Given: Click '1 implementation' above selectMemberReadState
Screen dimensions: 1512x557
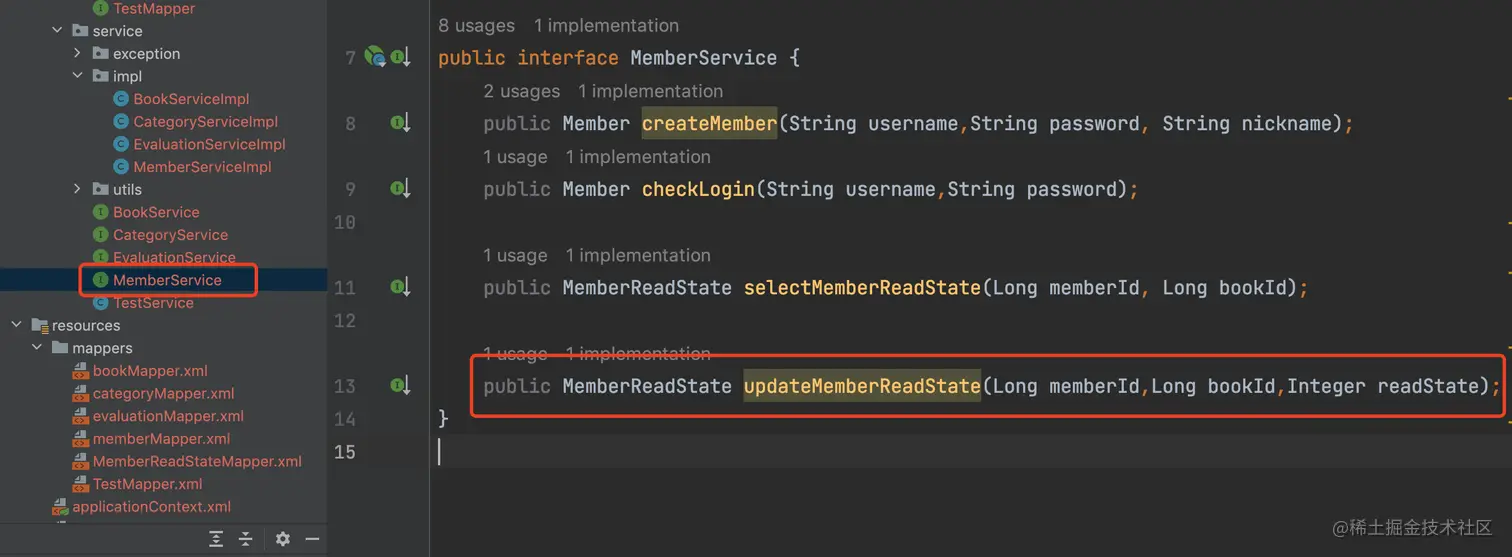Looking at the screenshot, I should [638, 255].
